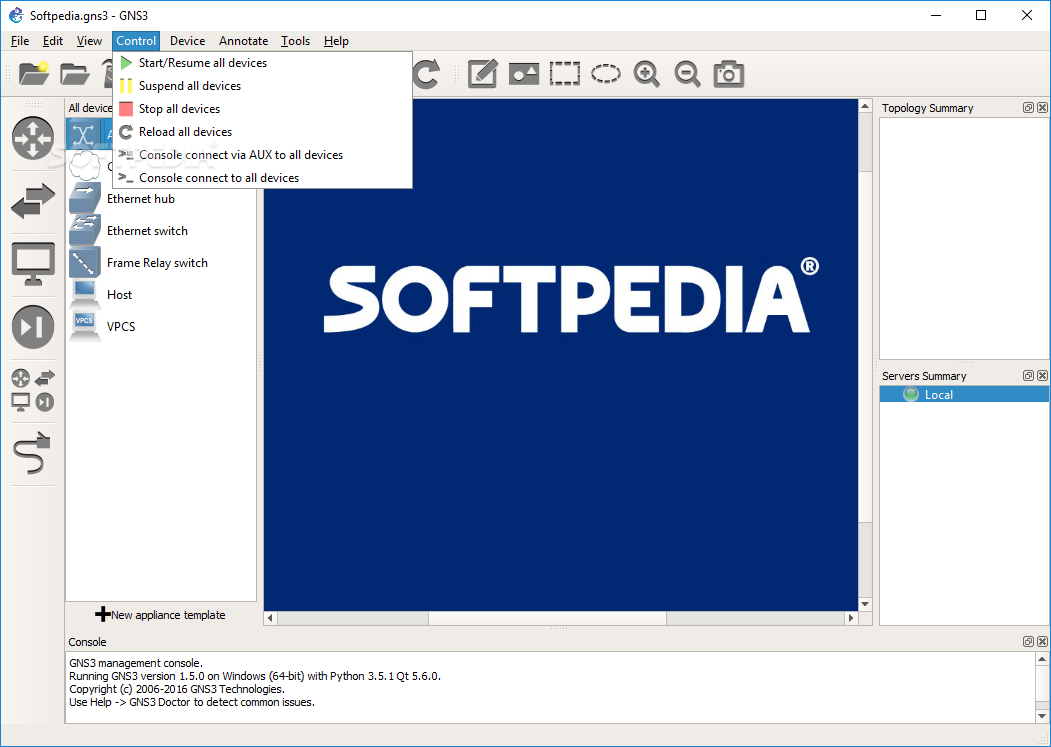Choose Start/Resume all devices
This screenshot has height=747, width=1051.
tap(262, 63)
